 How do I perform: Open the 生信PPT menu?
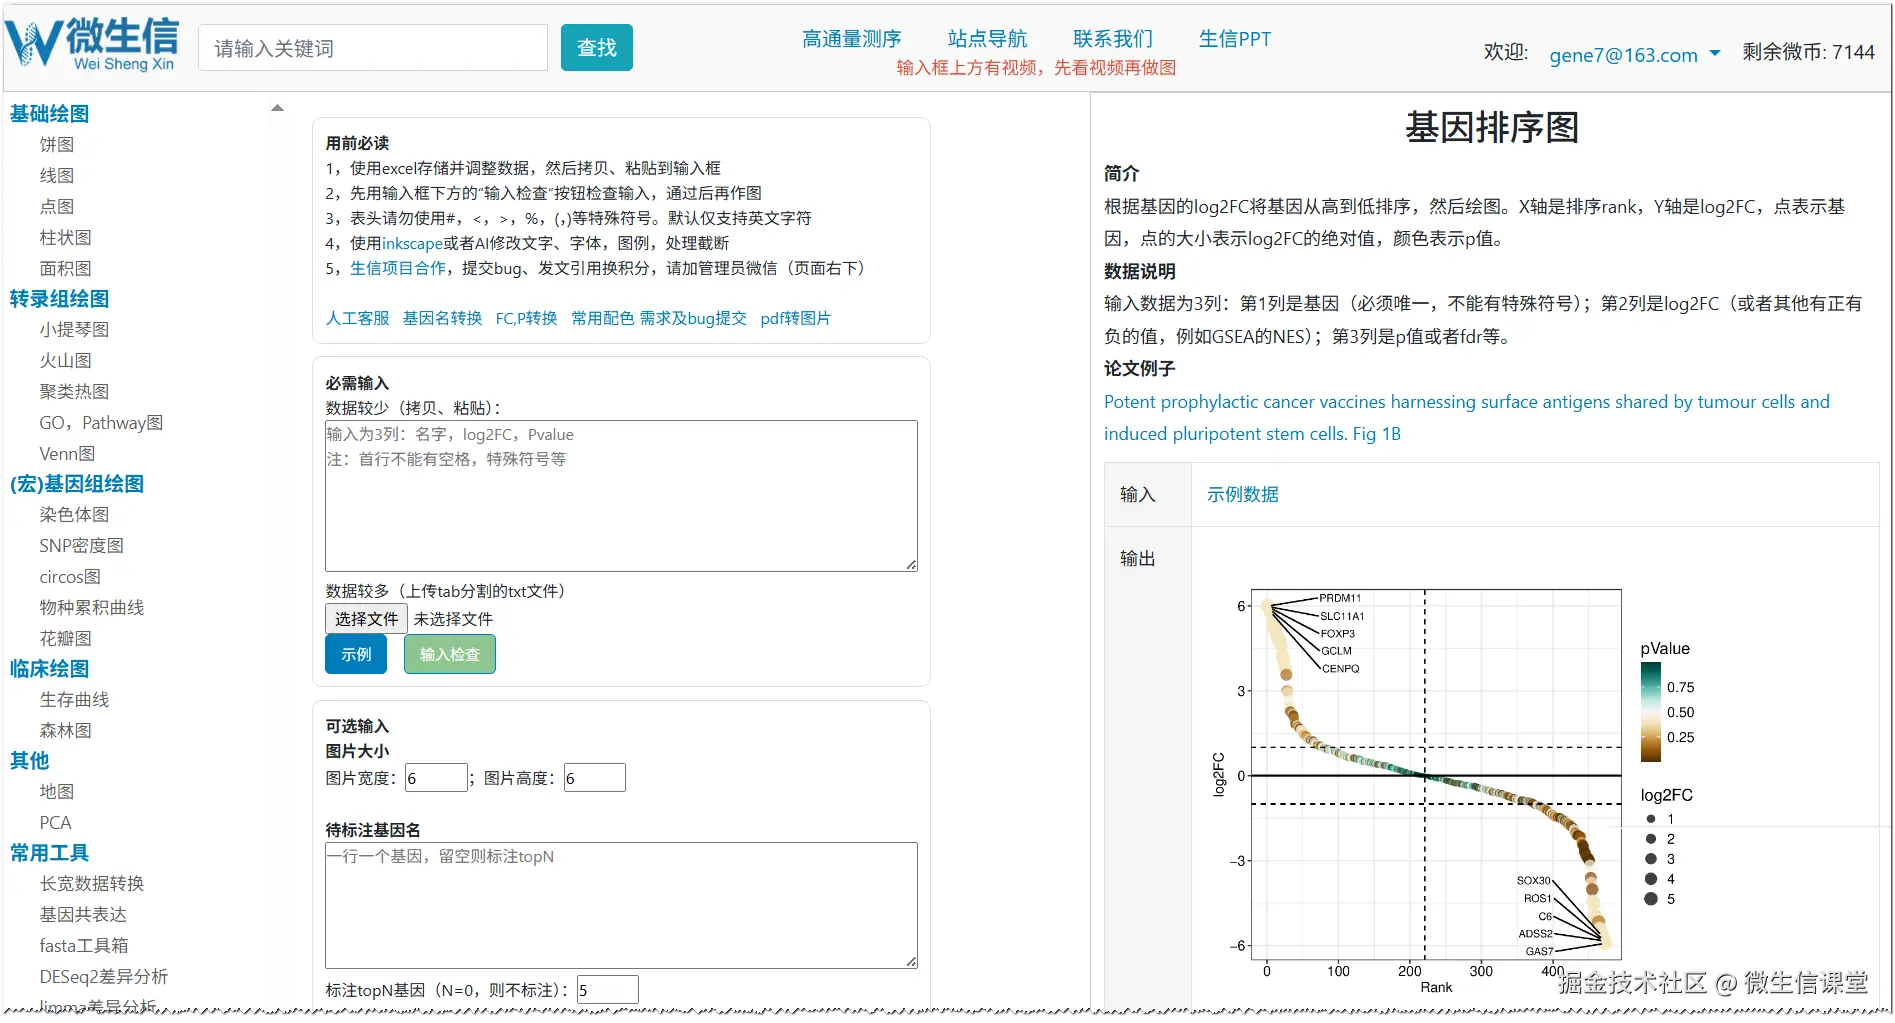coord(1235,39)
